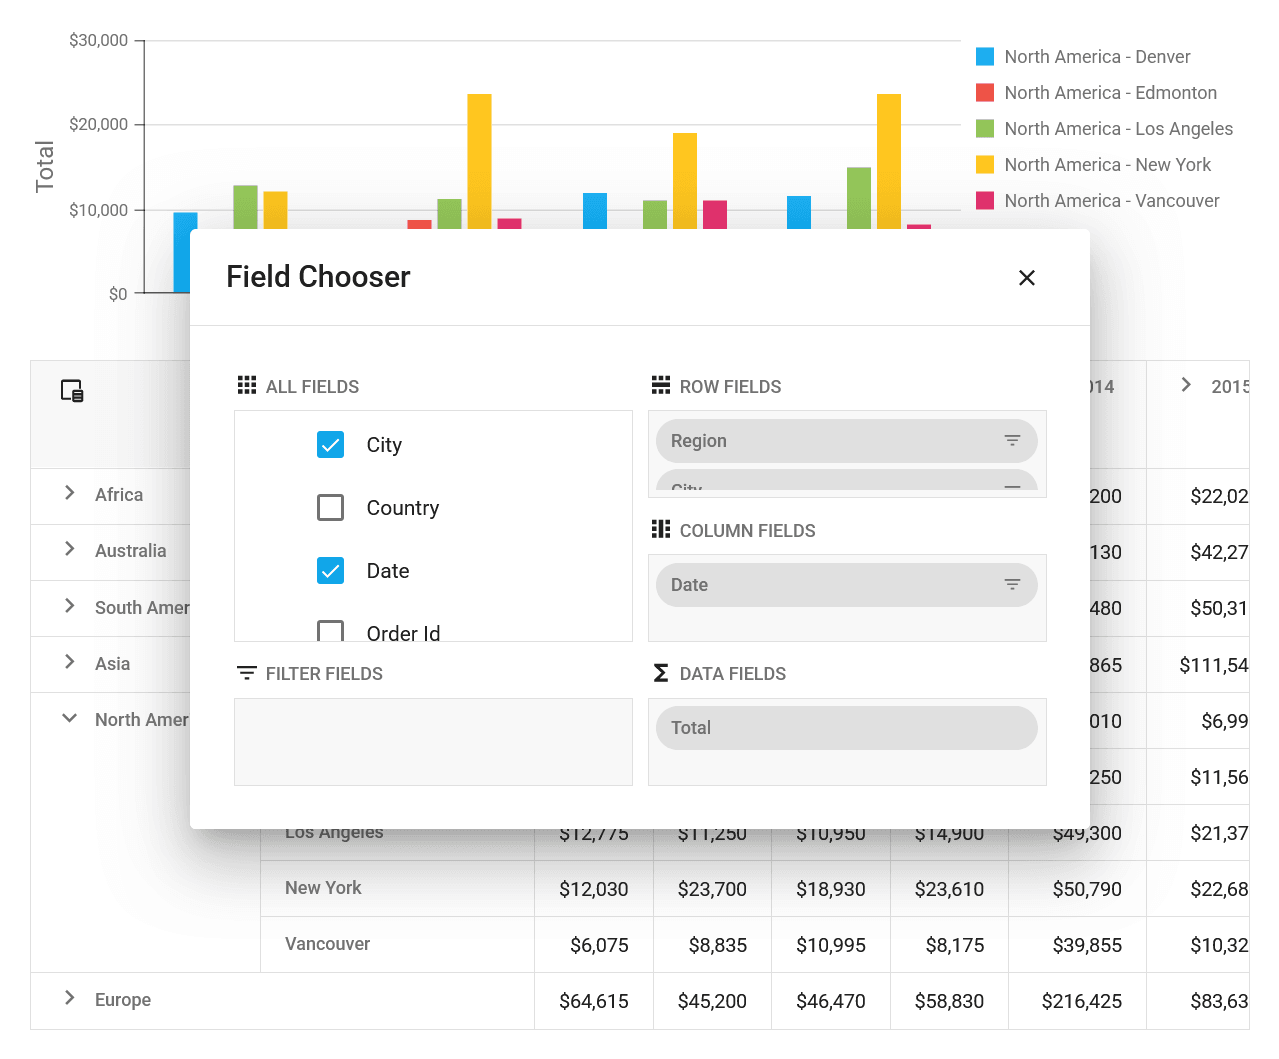
Task: Click the Vancouver cell $10,995
Action: pyautogui.click(x=831, y=945)
